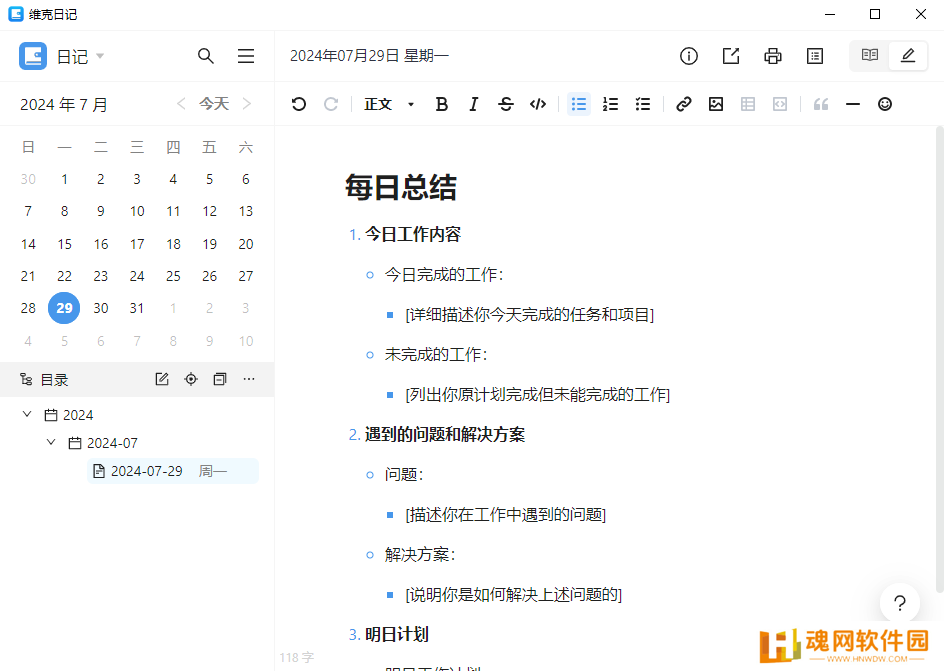Click the 每日总结 title
Image resolution: width=944 pixels, height=671 pixels.
pyautogui.click(x=401, y=187)
